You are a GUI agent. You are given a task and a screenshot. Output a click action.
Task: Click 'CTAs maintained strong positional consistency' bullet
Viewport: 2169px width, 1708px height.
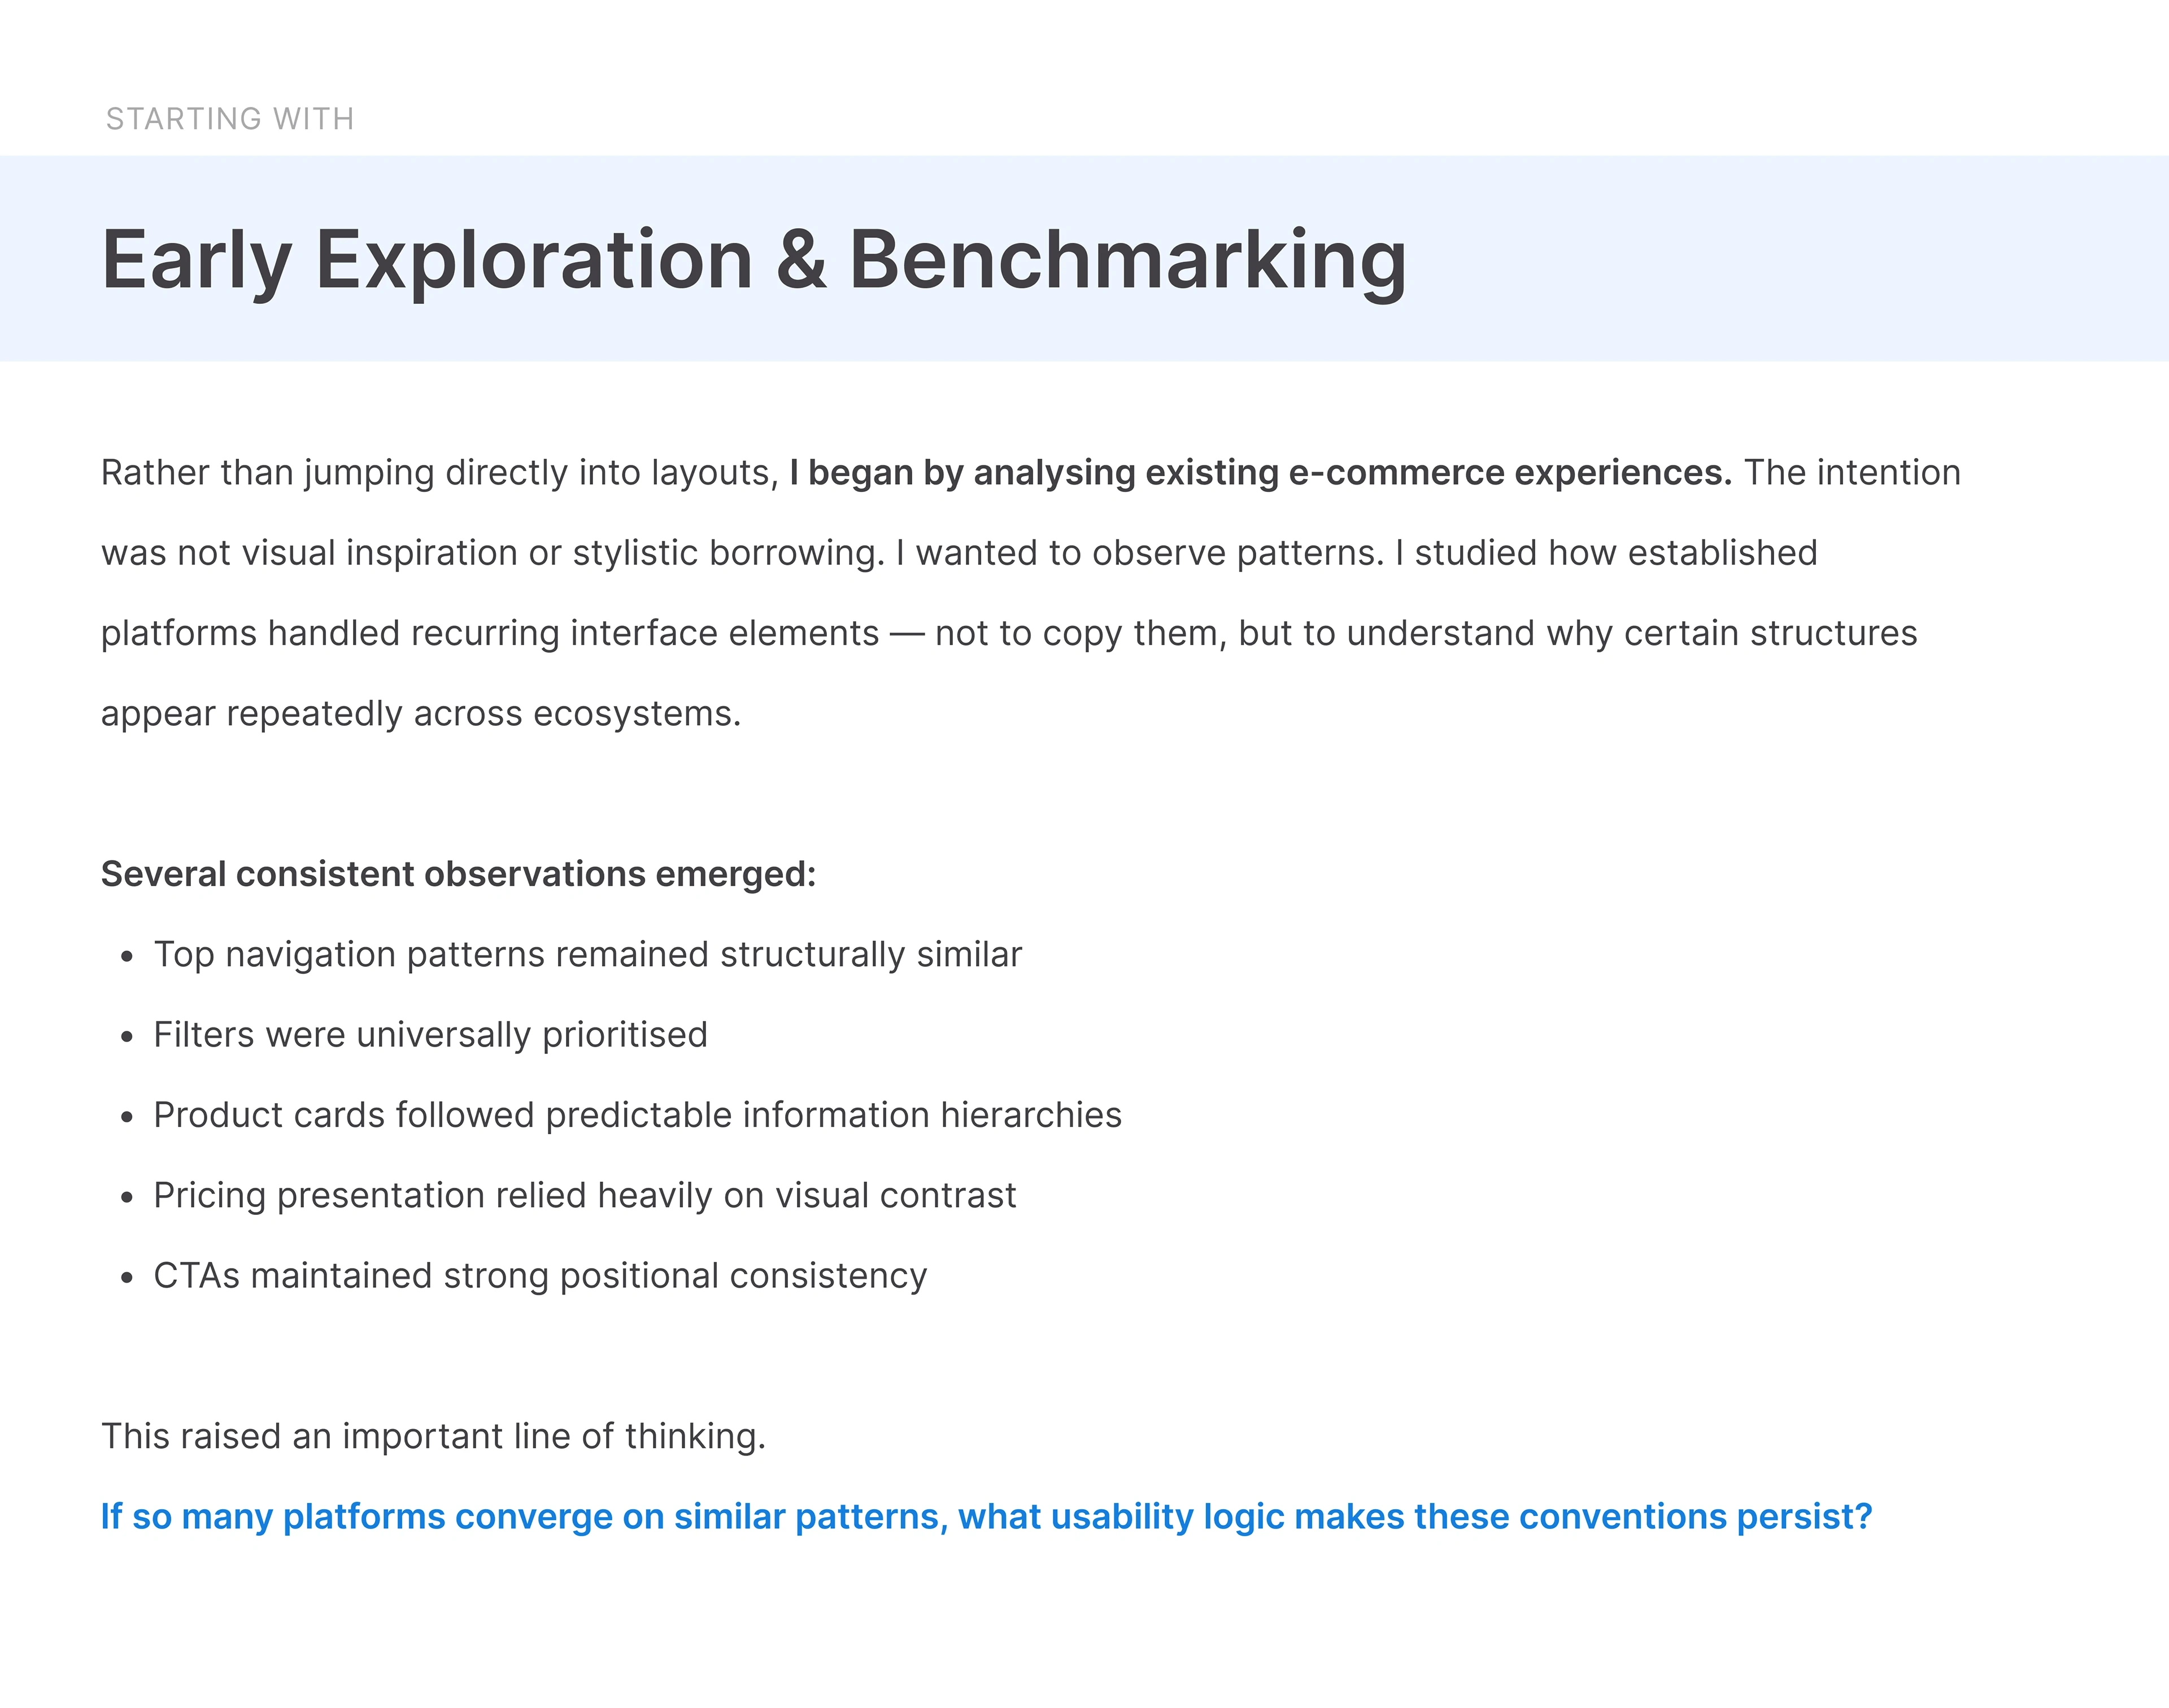click(x=540, y=1276)
